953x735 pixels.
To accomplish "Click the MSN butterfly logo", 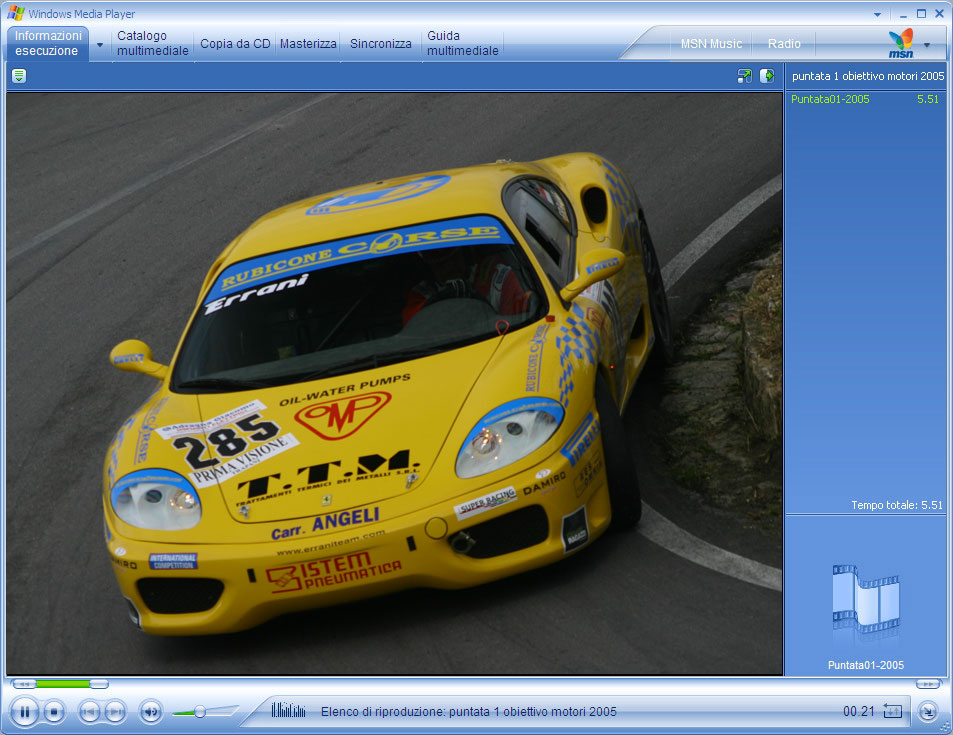I will (x=901, y=43).
